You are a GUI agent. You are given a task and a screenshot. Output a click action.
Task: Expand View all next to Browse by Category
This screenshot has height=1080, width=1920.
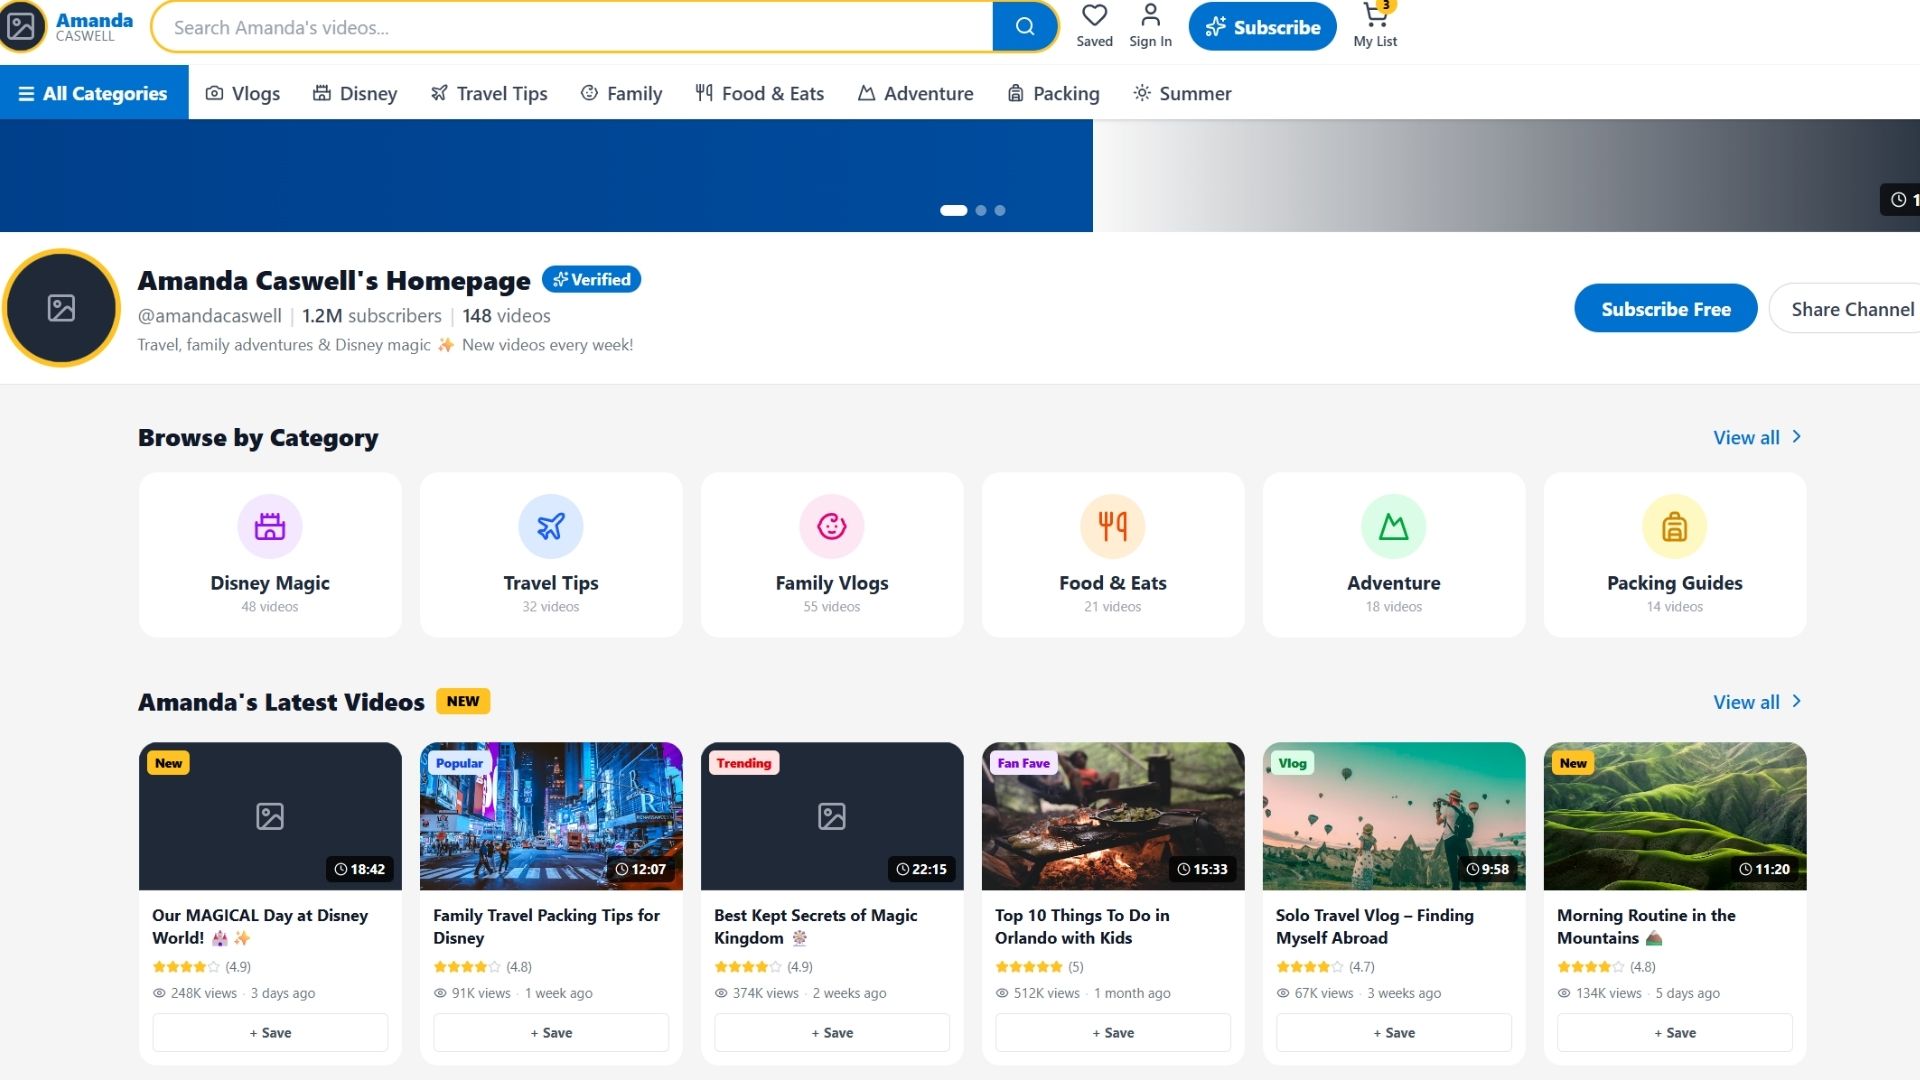(x=1757, y=437)
